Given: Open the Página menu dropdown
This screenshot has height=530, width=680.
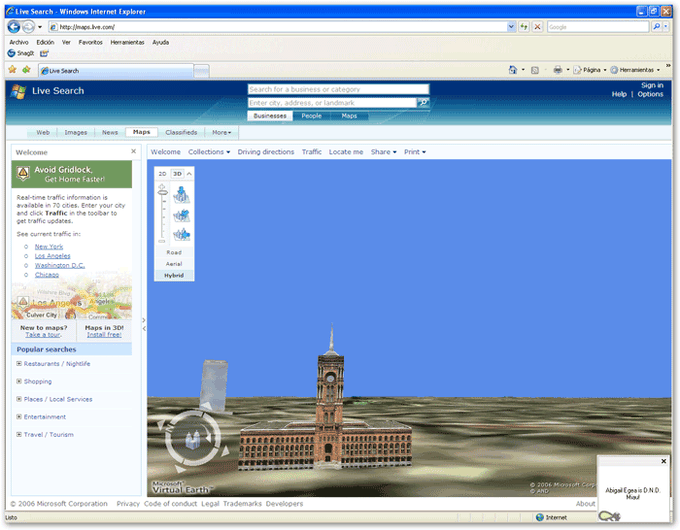Looking at the screenshot, I should point(590,70).
